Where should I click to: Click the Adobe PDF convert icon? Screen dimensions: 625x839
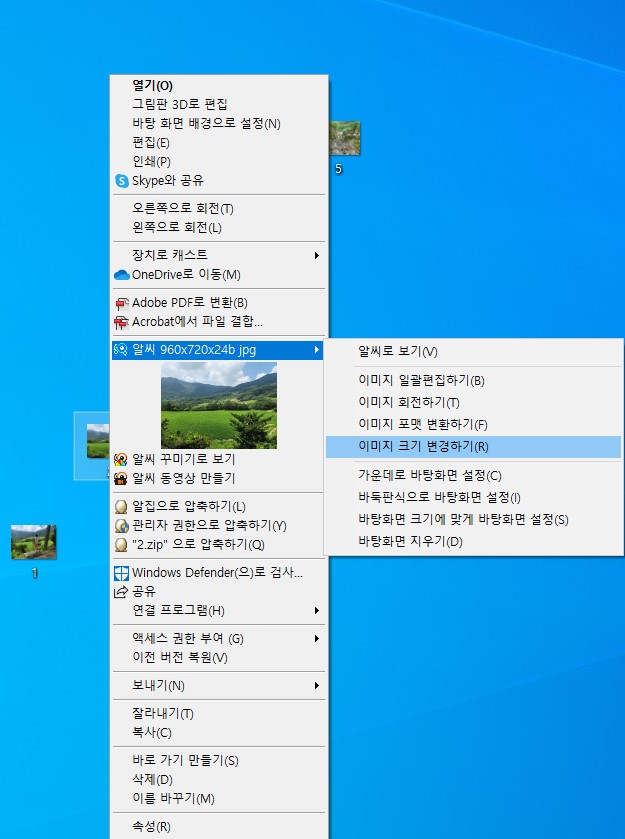pos(122,303)
